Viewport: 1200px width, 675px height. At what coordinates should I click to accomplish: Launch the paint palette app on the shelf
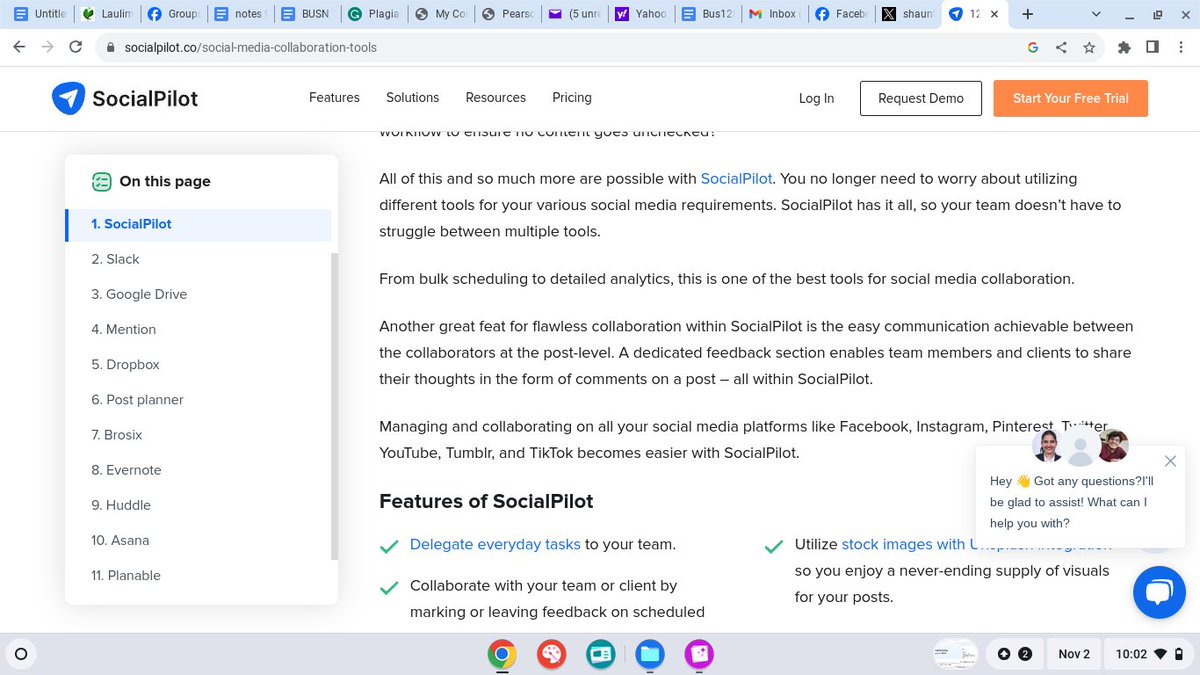(x=551, y=654)
